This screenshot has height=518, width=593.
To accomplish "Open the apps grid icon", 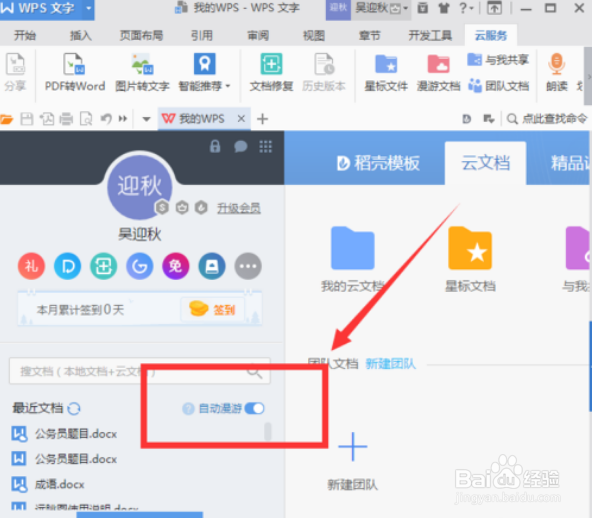I will (265, 146).
